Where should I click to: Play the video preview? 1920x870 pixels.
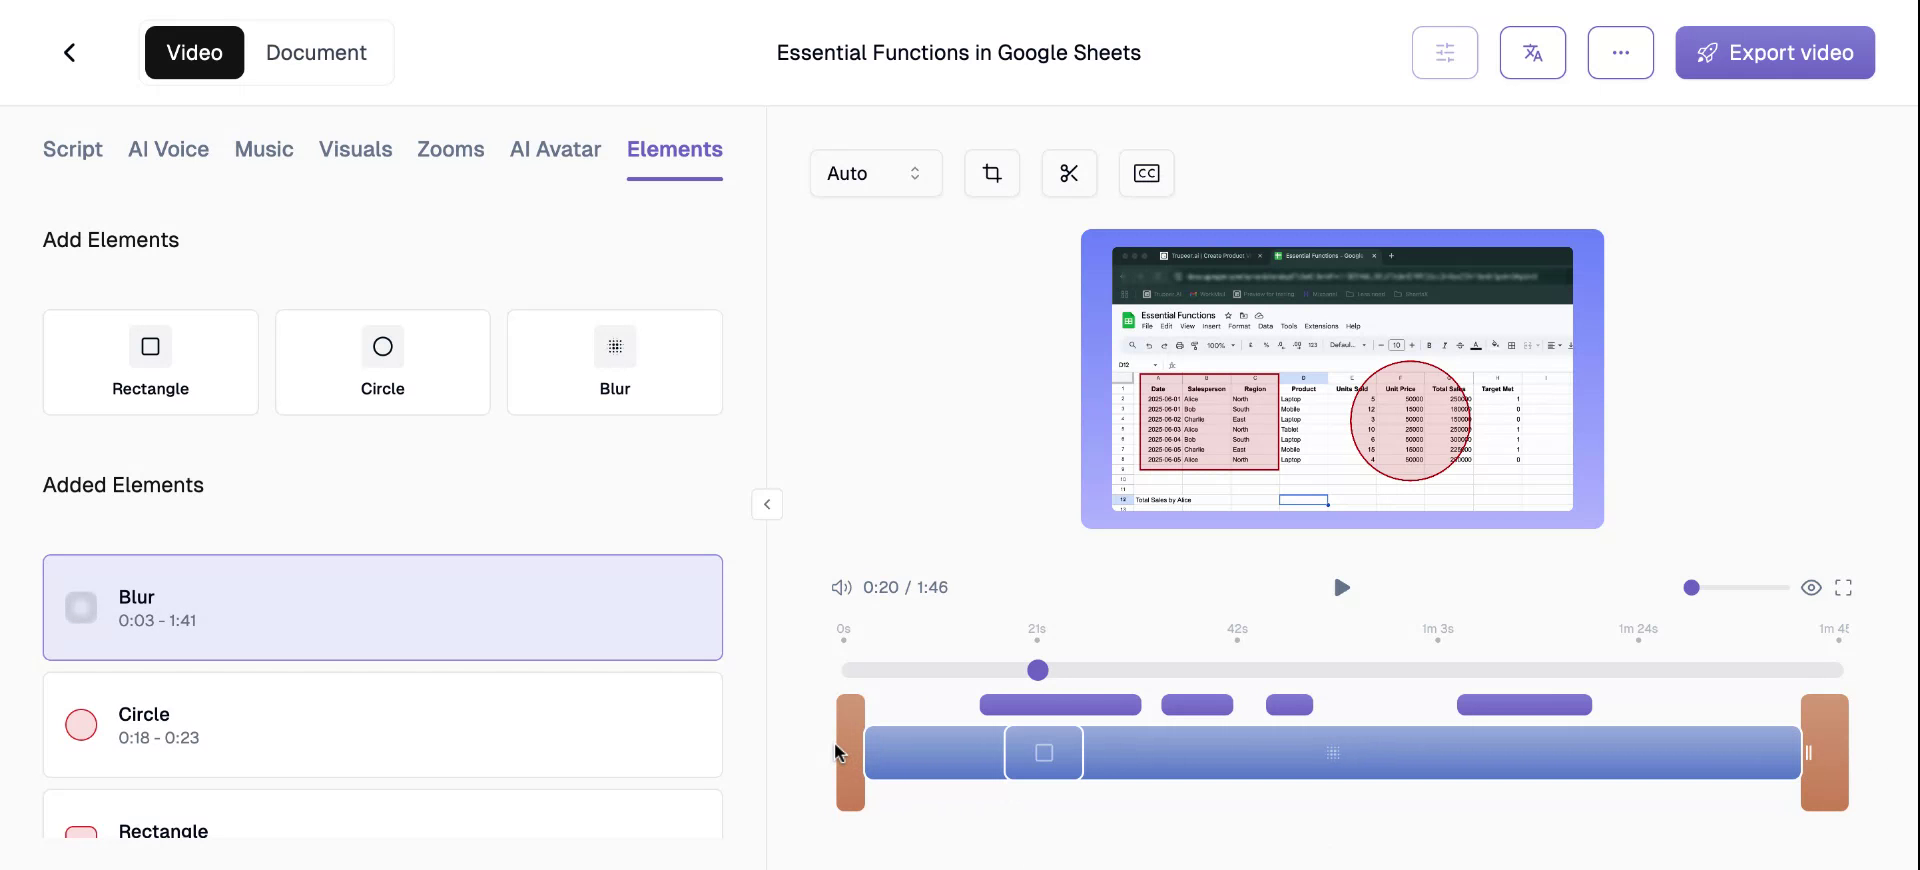[x=1342, y=588]
